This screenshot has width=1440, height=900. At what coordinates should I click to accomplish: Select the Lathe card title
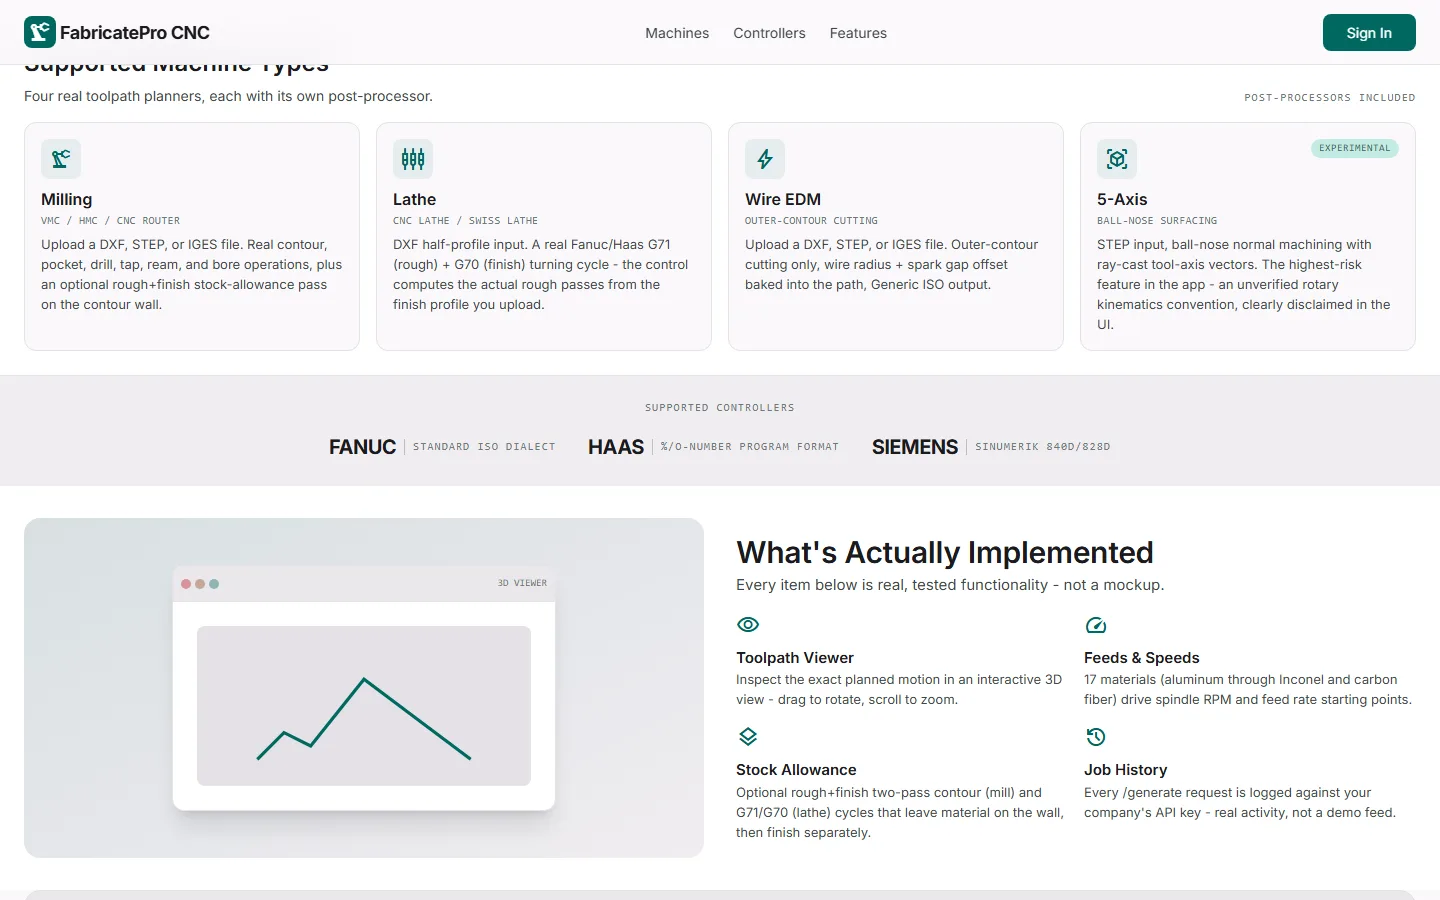(x=414, y=200)
